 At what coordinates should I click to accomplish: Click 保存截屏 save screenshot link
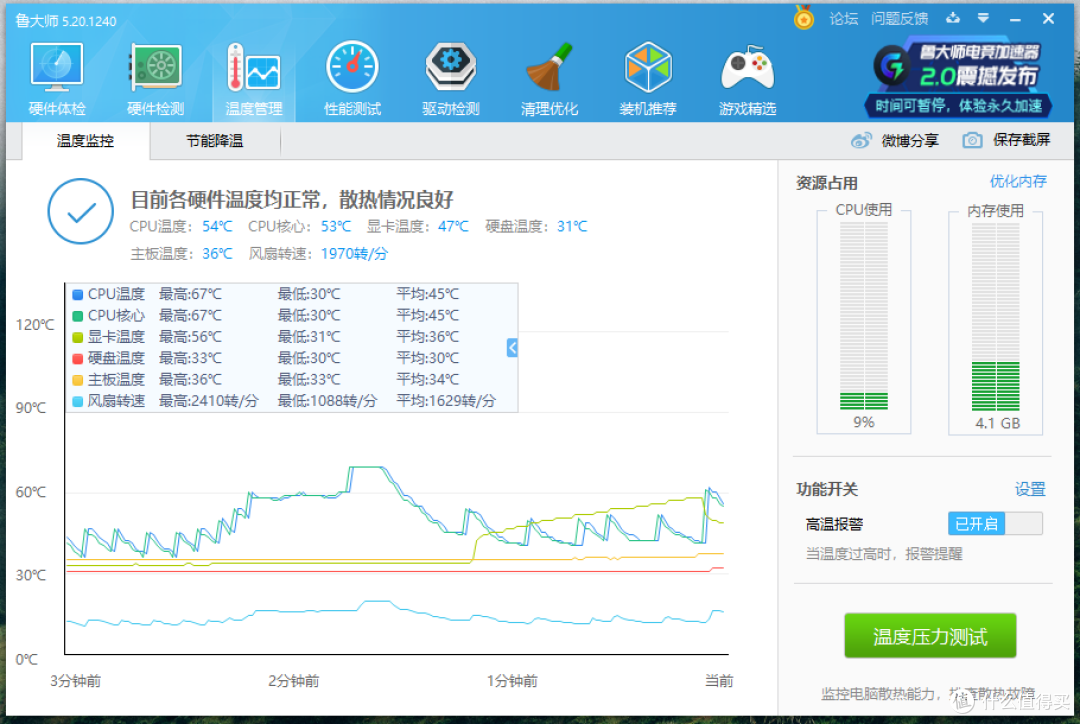[x=1021, y=140]
